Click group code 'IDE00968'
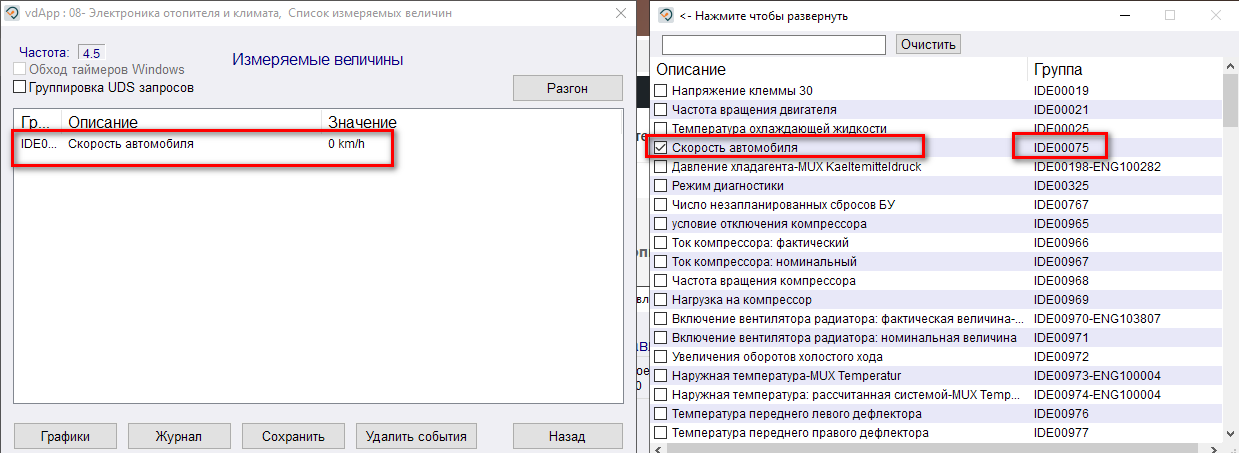 1061,281
